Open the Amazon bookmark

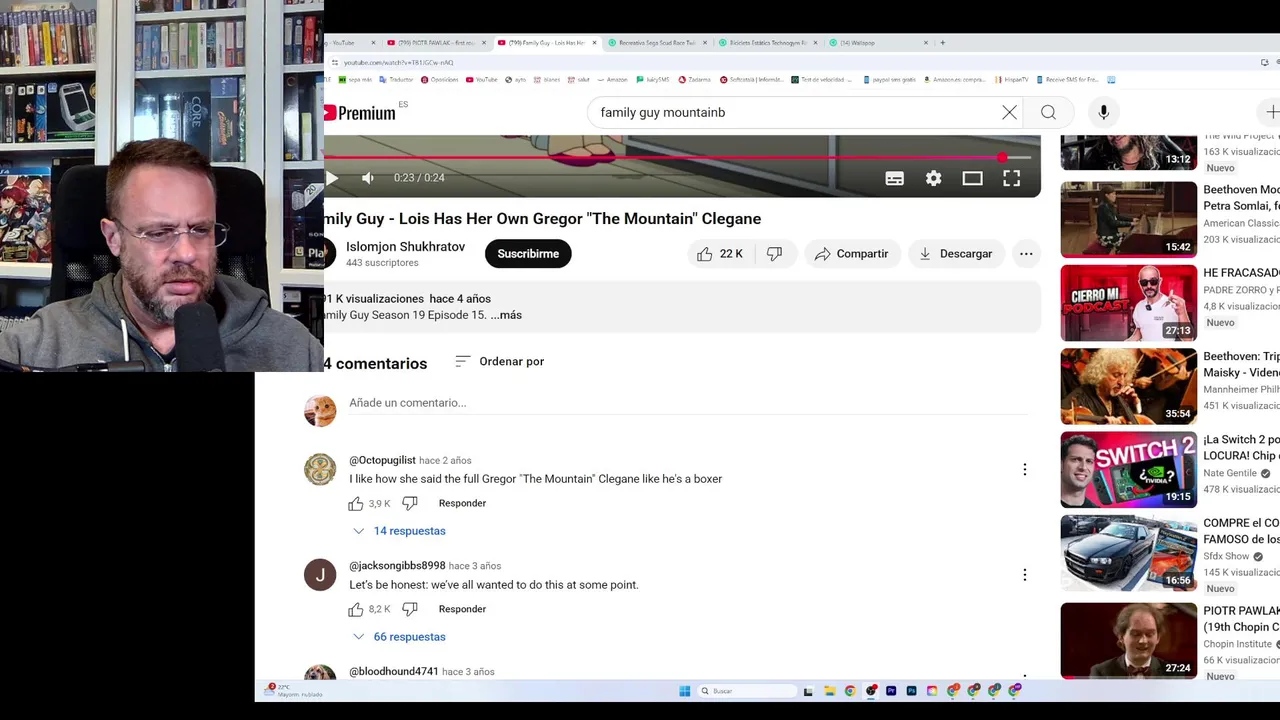[612, 80]
